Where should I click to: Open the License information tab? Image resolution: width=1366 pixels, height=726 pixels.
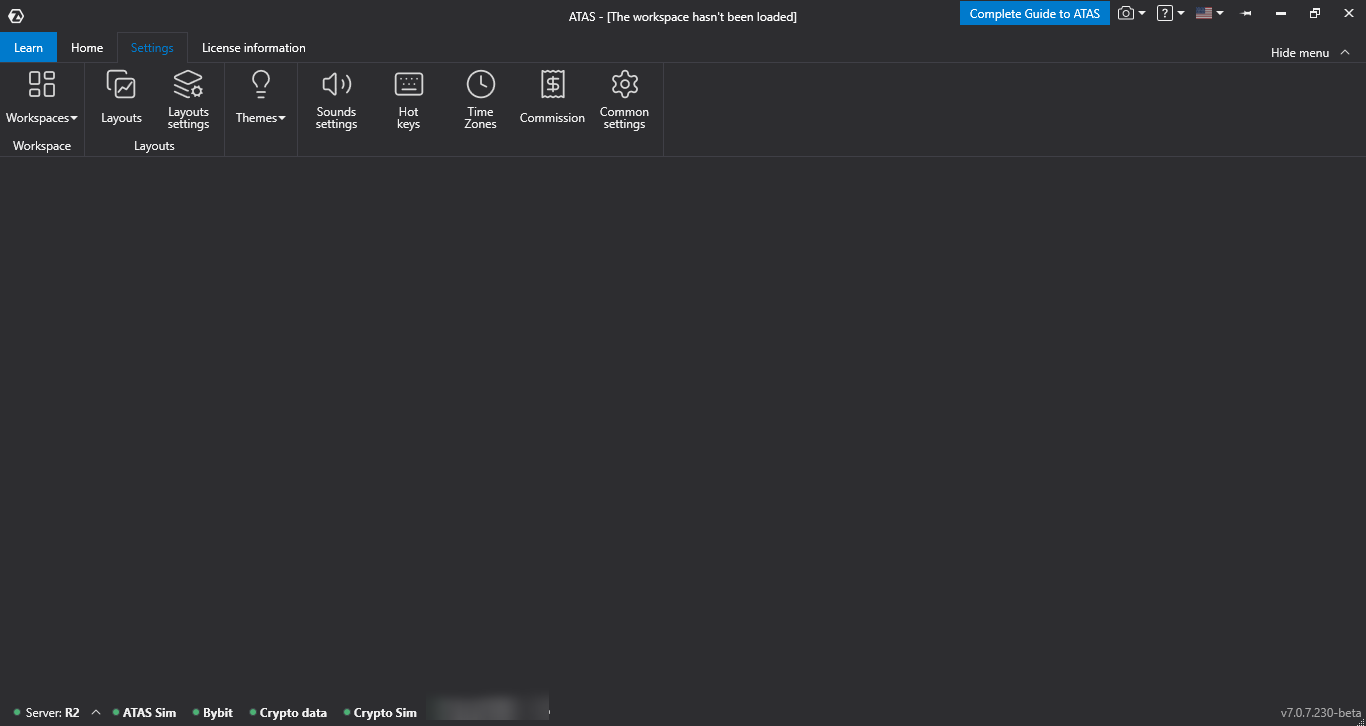point(254,47)
